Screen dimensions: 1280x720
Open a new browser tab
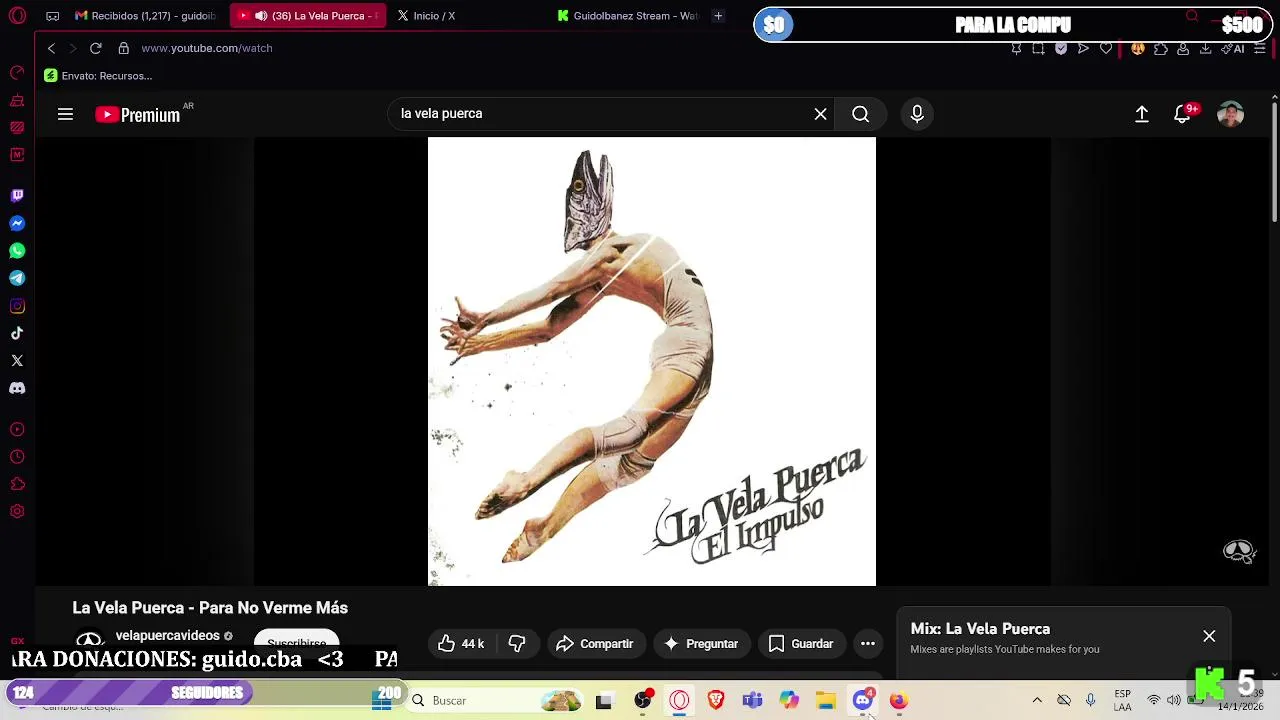718,16
